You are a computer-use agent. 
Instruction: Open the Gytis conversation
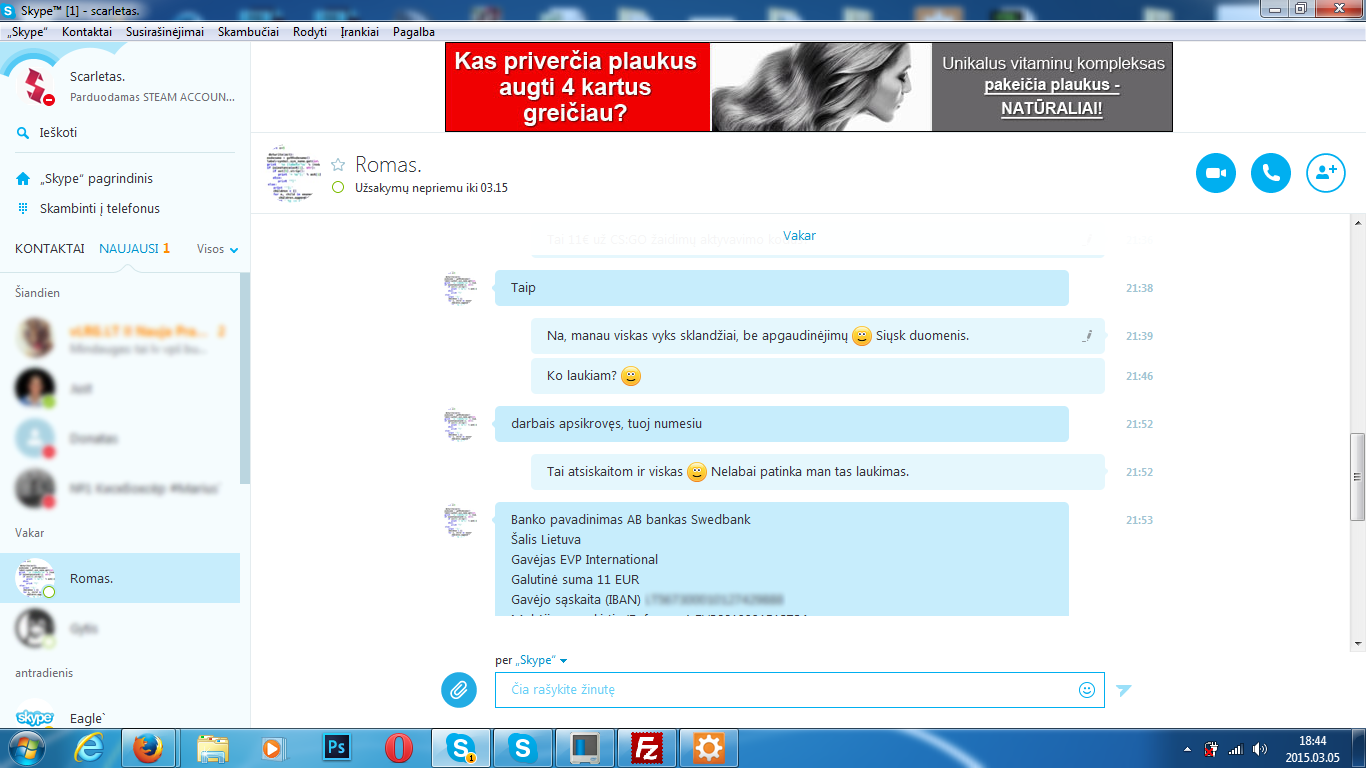(x=120, y=628)
